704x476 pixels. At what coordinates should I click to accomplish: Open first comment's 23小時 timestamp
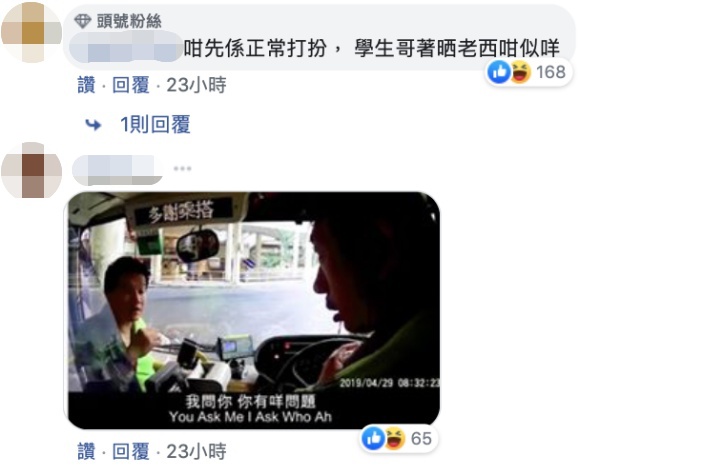click(196, 85)
